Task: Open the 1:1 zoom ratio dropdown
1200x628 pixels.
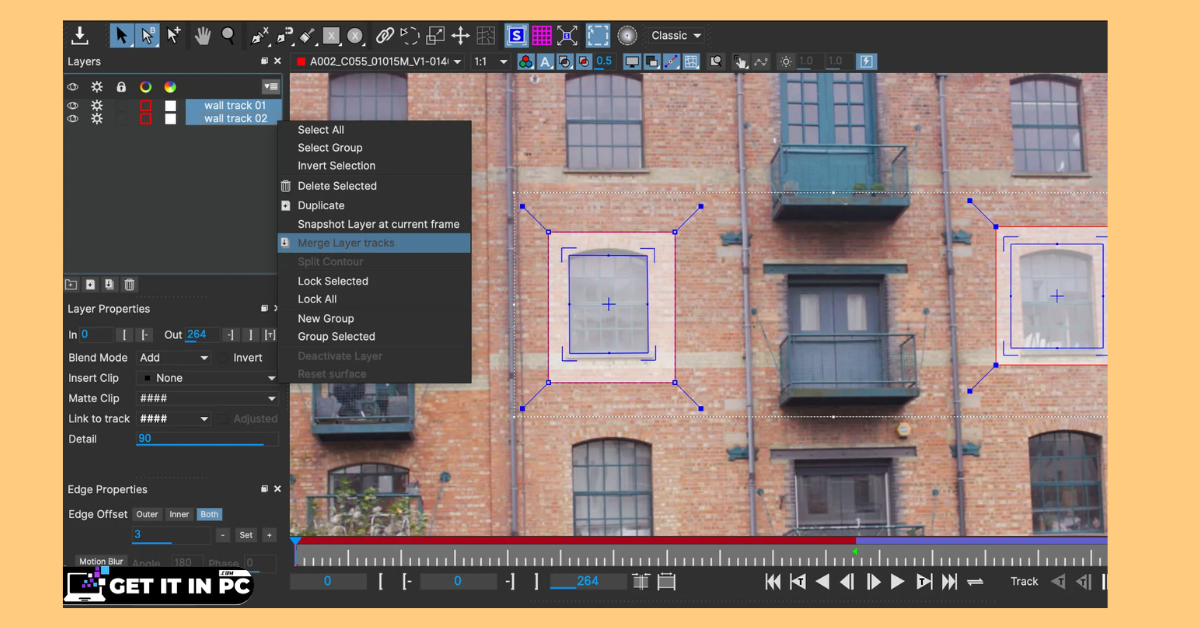Action: tap(490, 62)
